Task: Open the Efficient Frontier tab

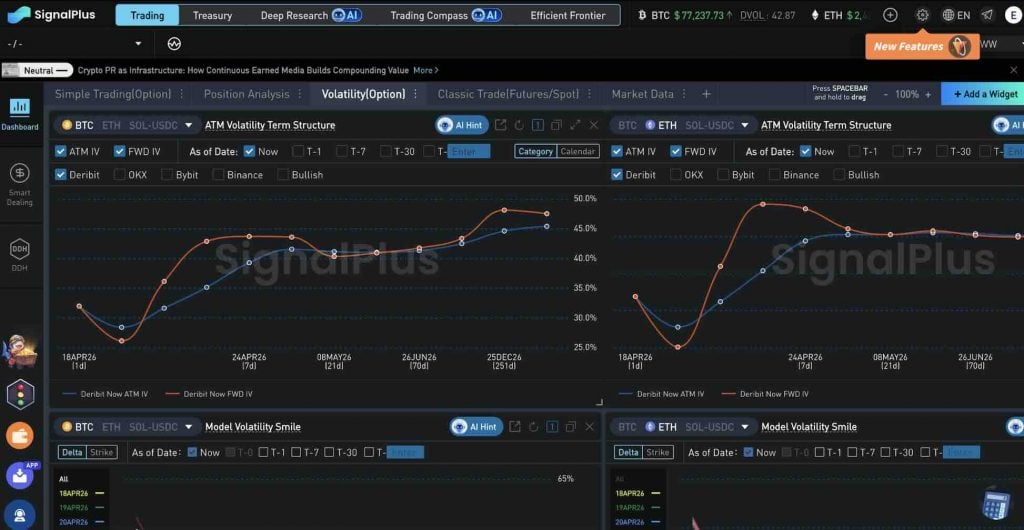Action: [x=568, y=15]
